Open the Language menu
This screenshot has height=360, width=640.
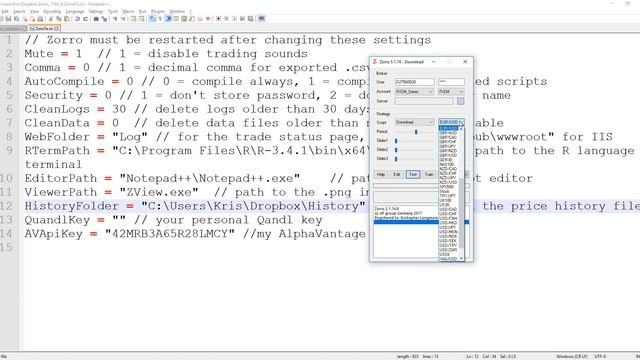75,11
